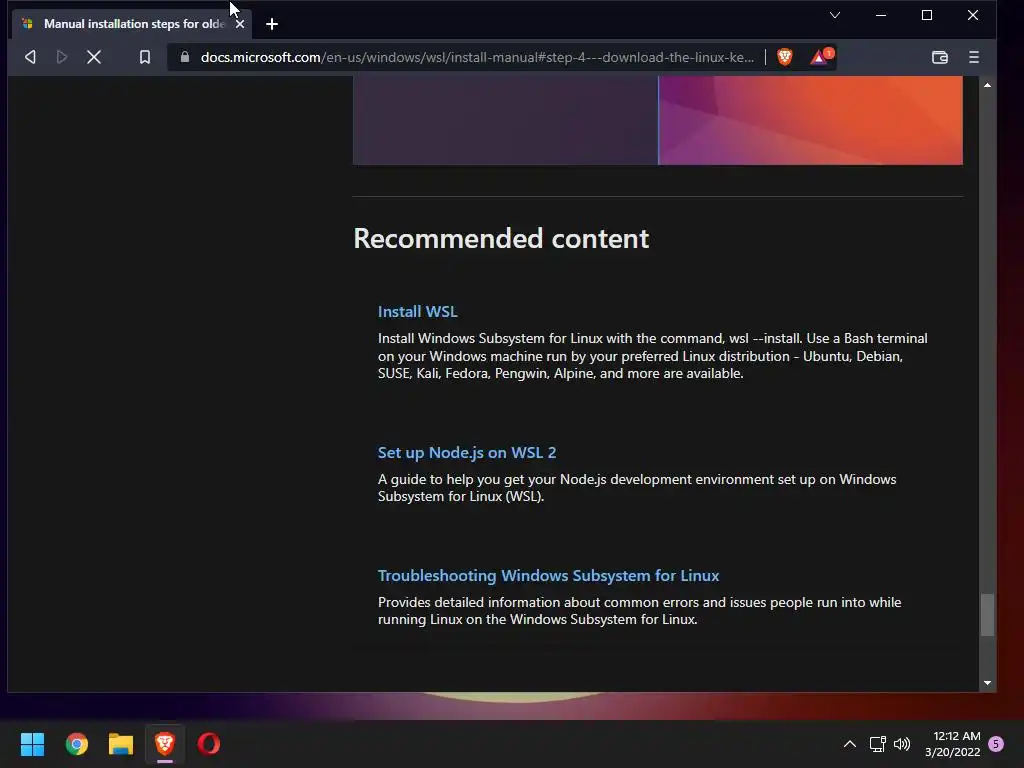
Task: Open File Explorer from taskbar
Action: [x=121, y=744]
